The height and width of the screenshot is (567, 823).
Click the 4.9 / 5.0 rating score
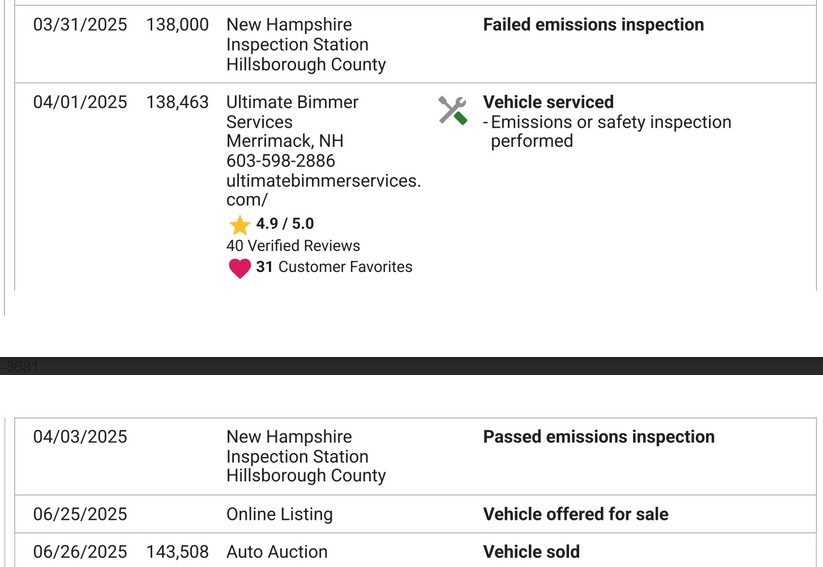284,224
